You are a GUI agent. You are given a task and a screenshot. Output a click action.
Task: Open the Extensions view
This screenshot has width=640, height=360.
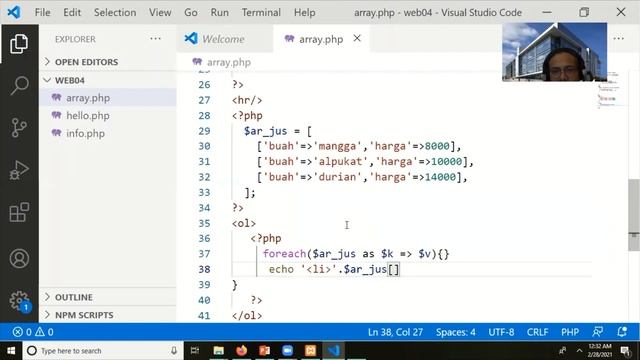(19, 212)
